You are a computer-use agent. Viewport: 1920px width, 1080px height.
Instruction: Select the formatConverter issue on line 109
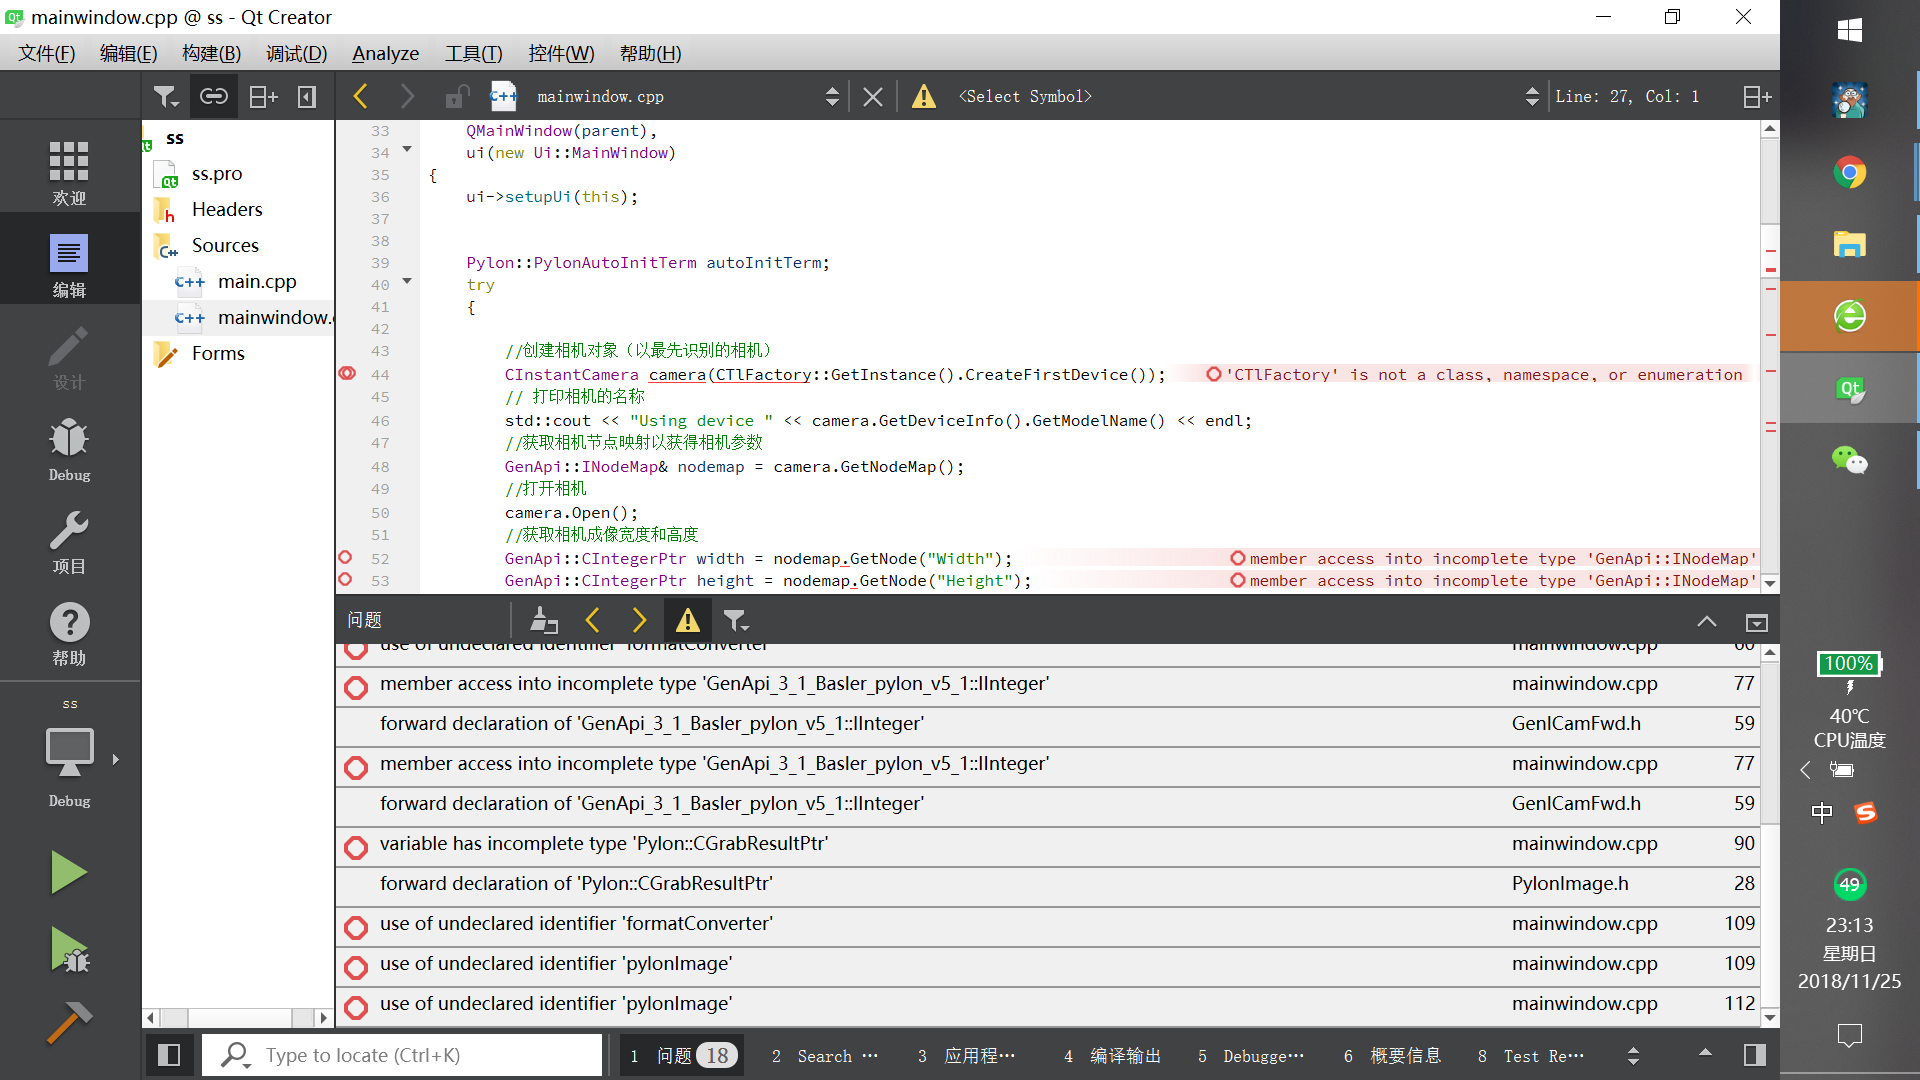(x=1047, y=925)
